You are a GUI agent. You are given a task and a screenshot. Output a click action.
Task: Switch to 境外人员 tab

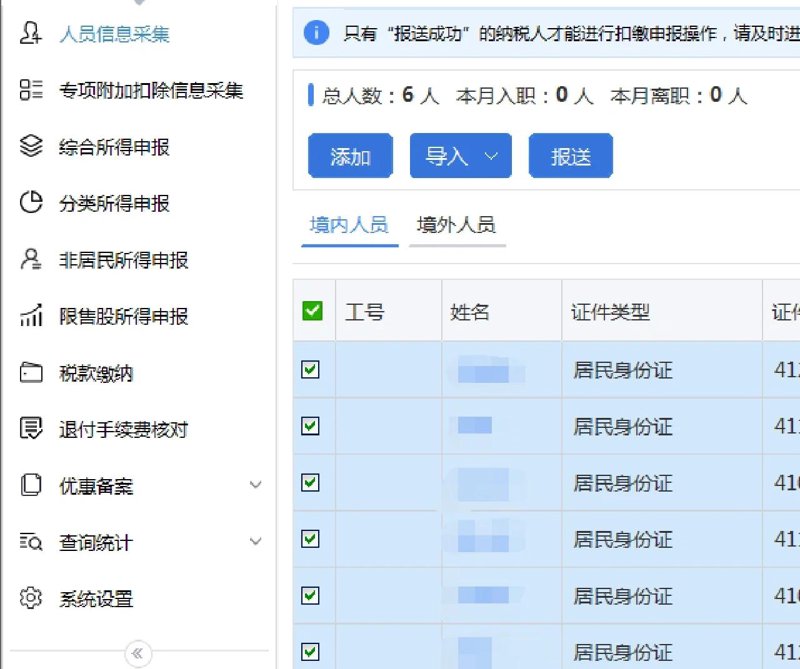(x=457, y=225)
